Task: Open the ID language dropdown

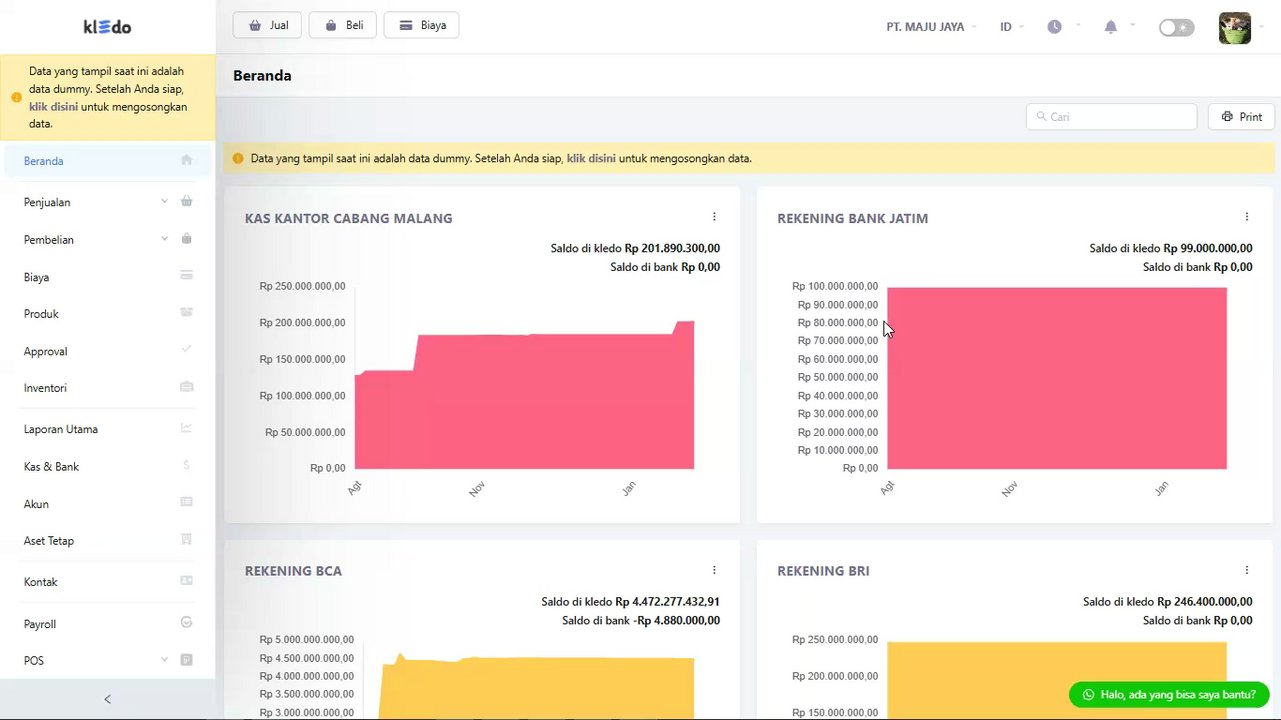Action: tap(1011, 27)
